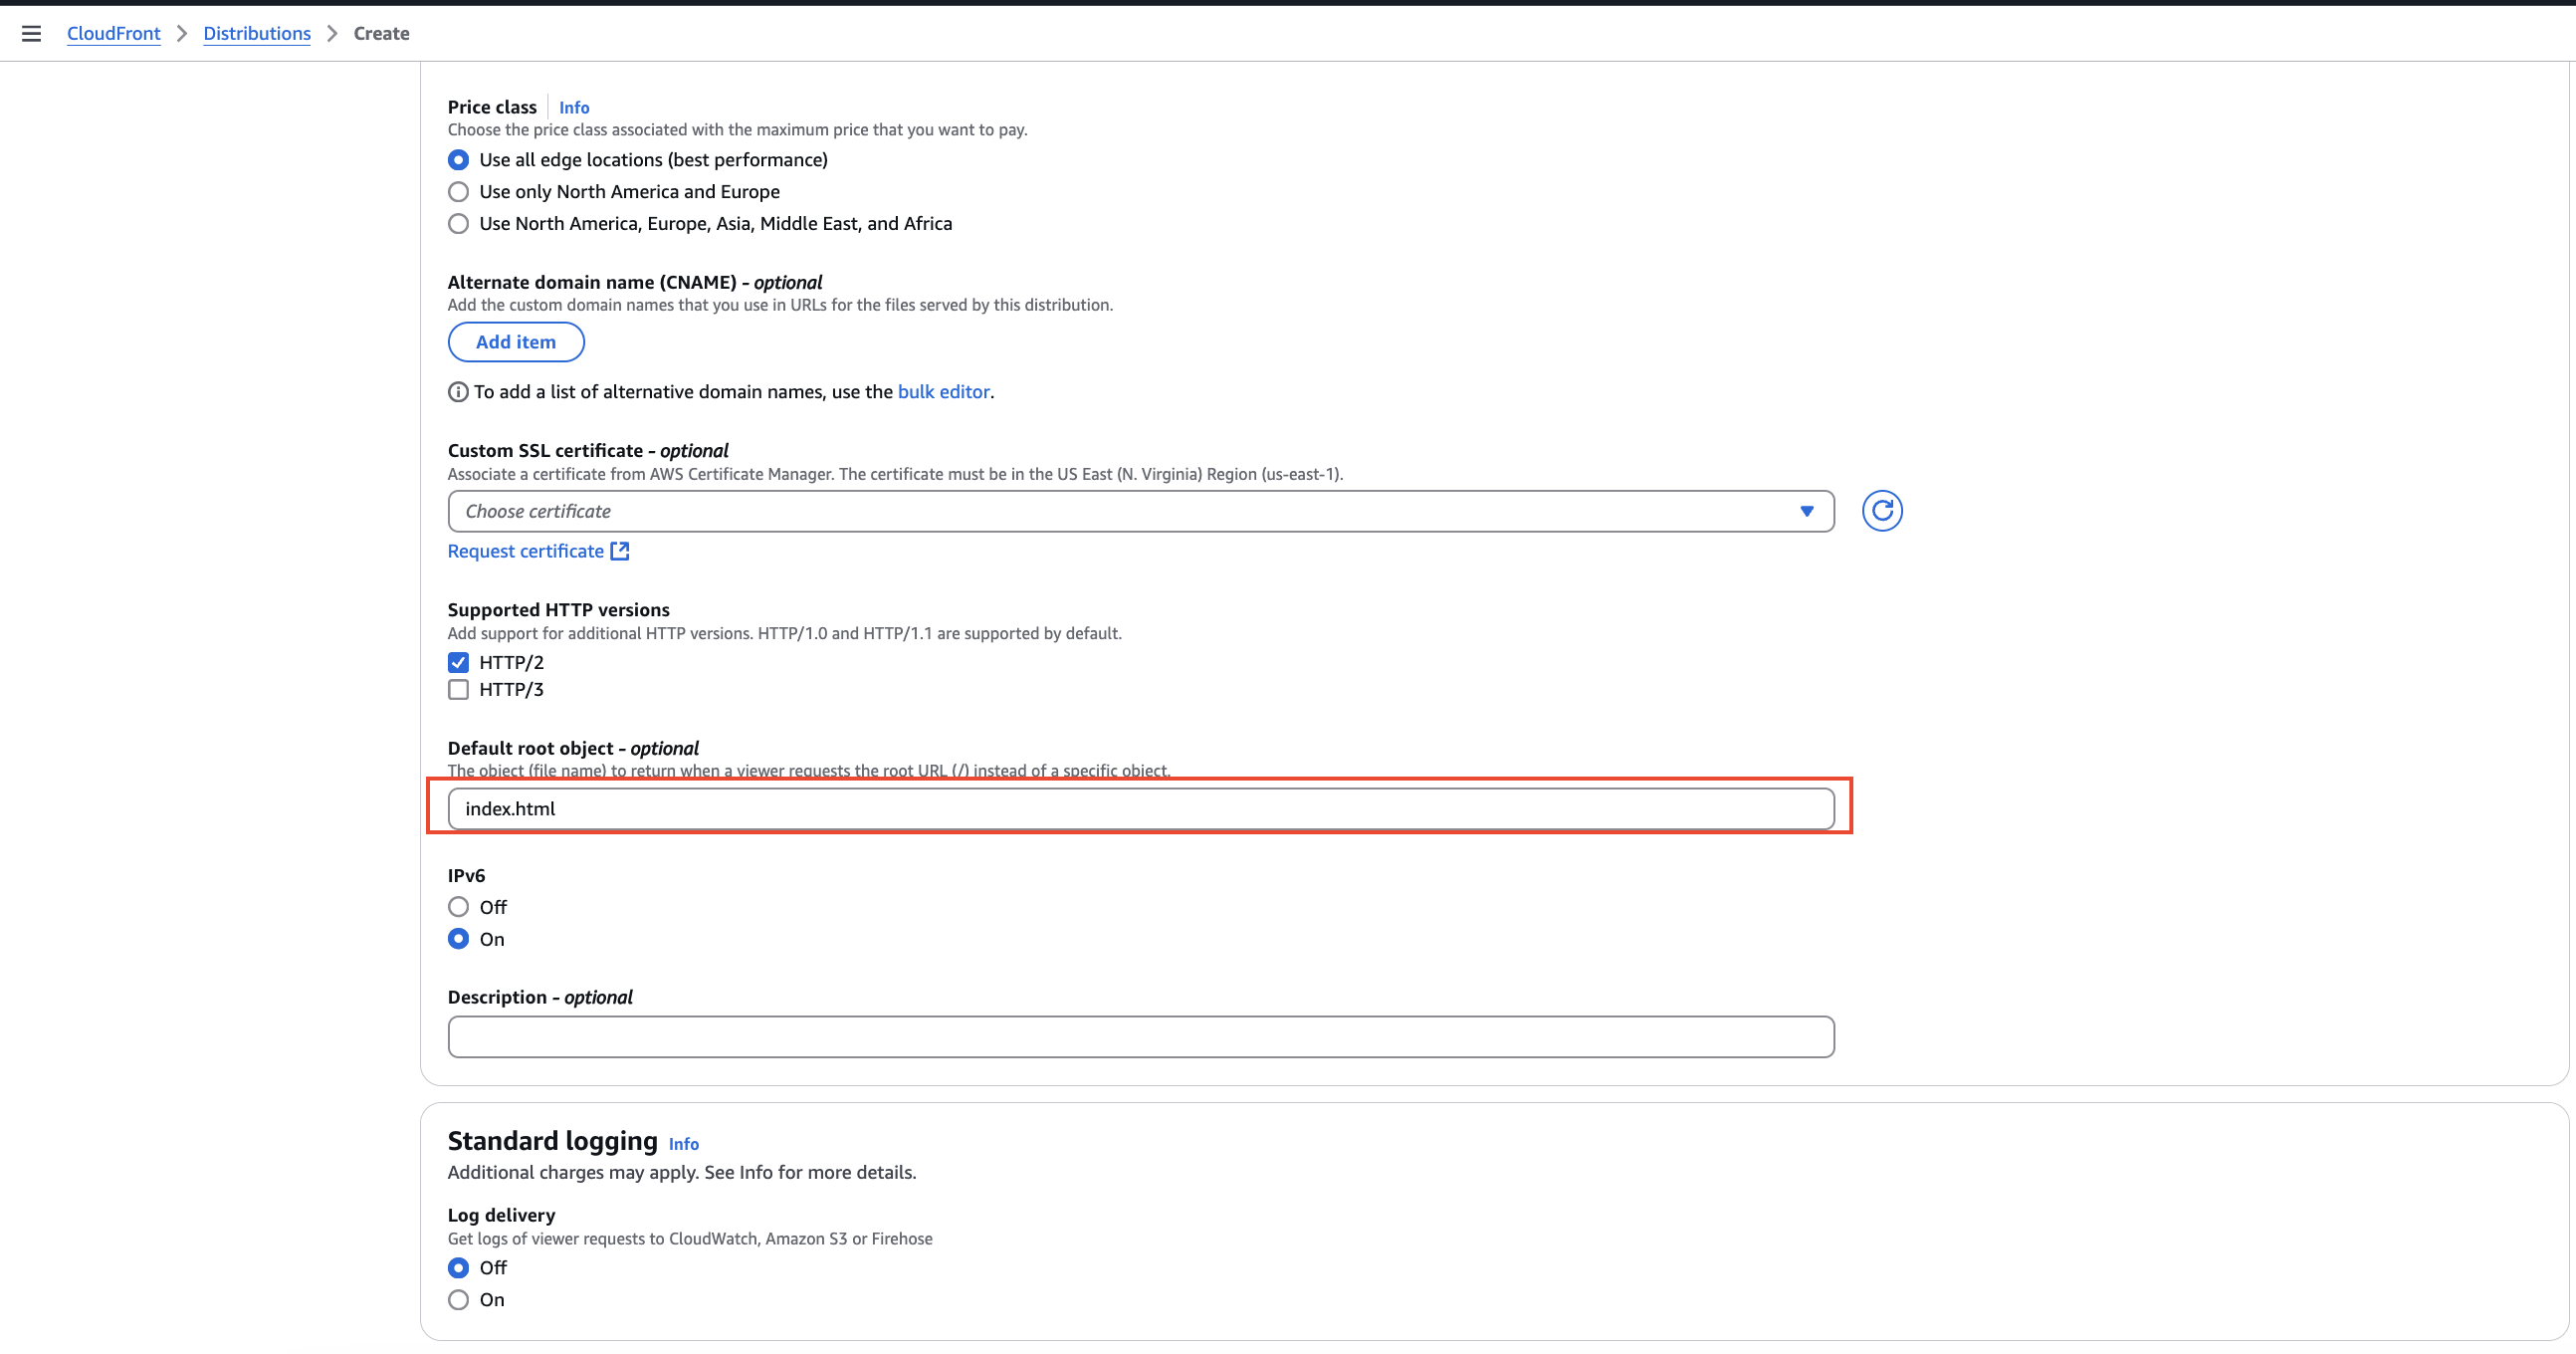Uncheck the HTTP/2 checkbox
Viewport: 2576px width, 1354px height.
[458, 662]
